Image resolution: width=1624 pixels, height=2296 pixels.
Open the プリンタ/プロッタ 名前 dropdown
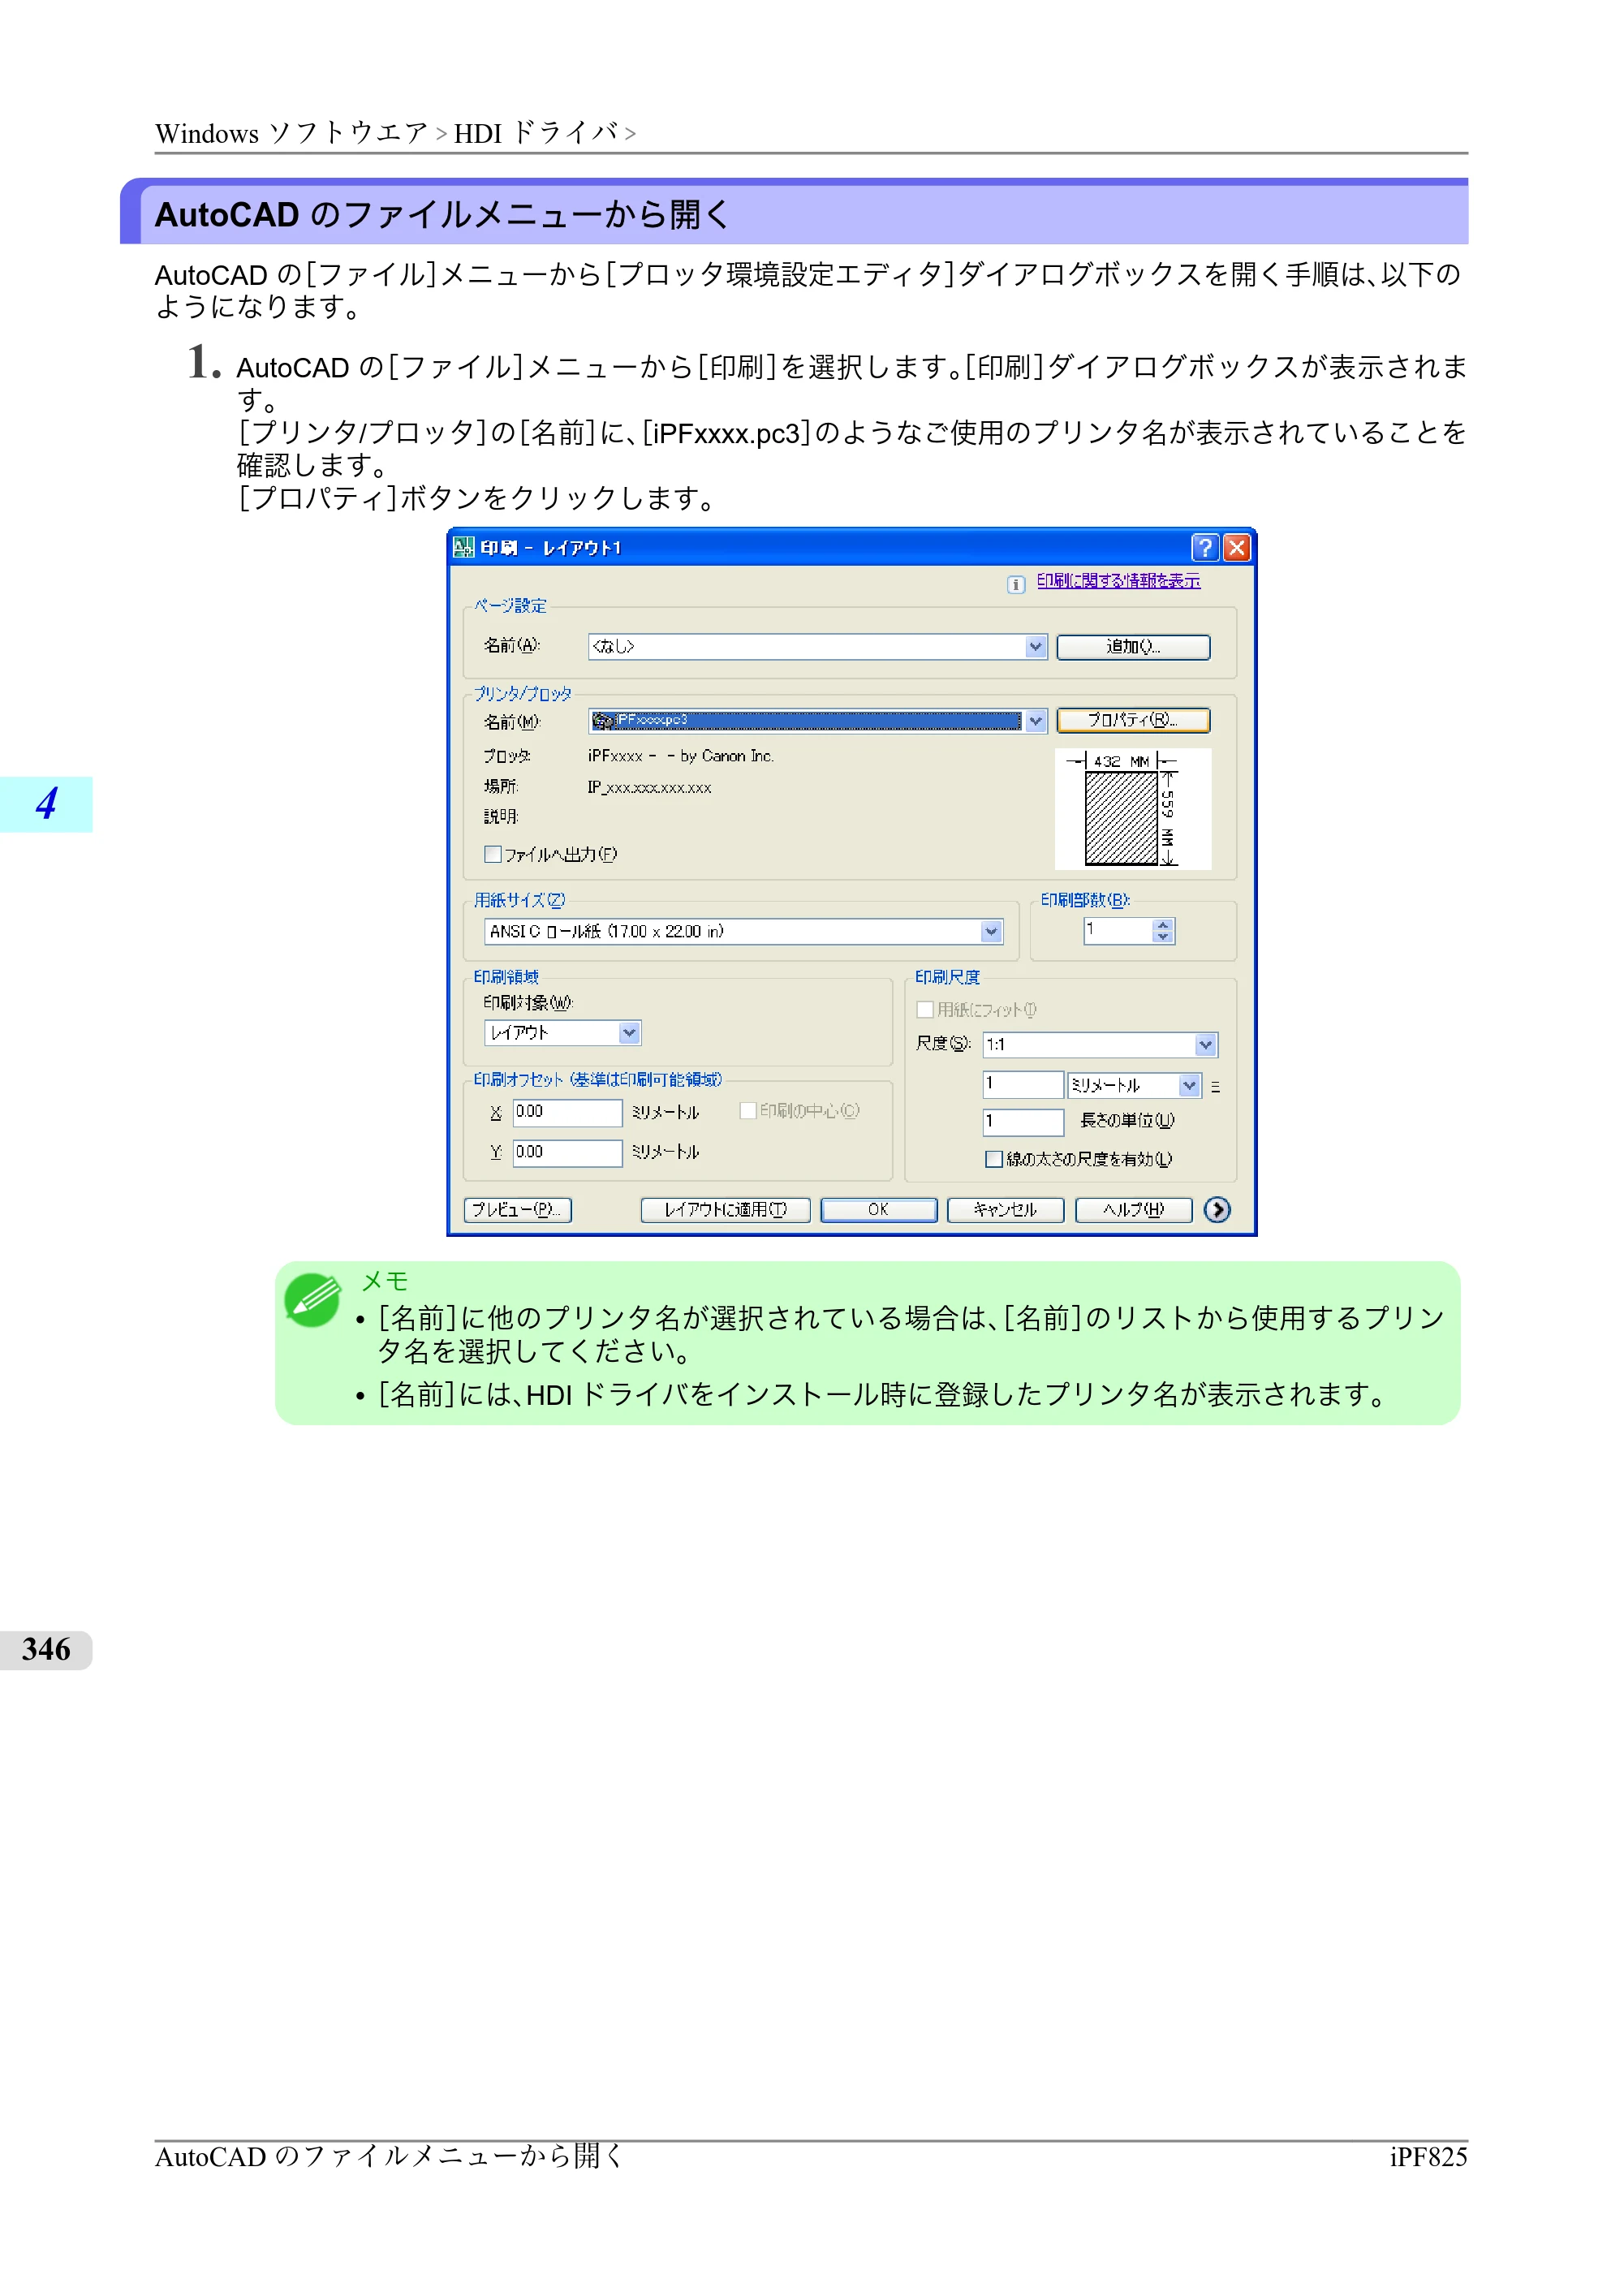1035,720
